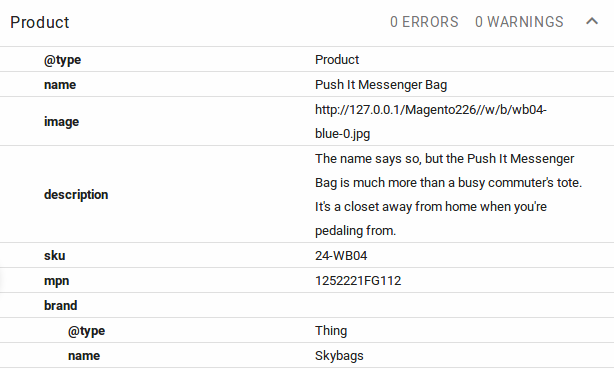This screenshot has height=369, width=614.
Task: Click the image property label
Action: tap(61, 122)
